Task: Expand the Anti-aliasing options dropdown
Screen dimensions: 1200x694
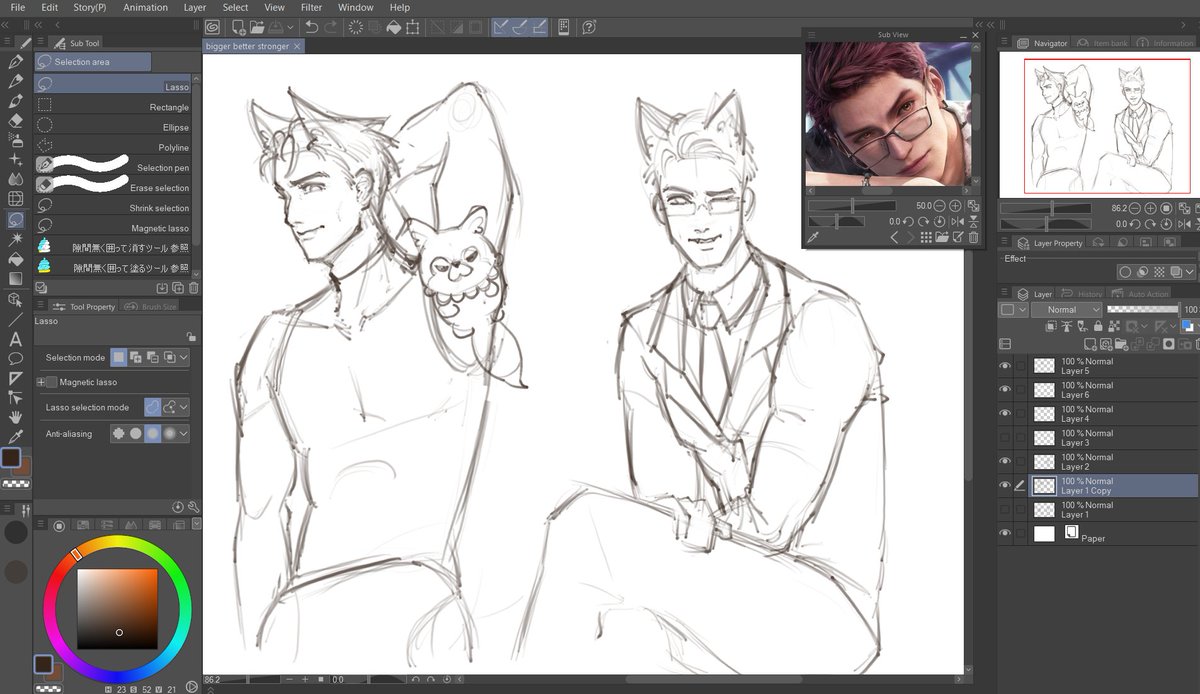Action: [x=184, y=433]
